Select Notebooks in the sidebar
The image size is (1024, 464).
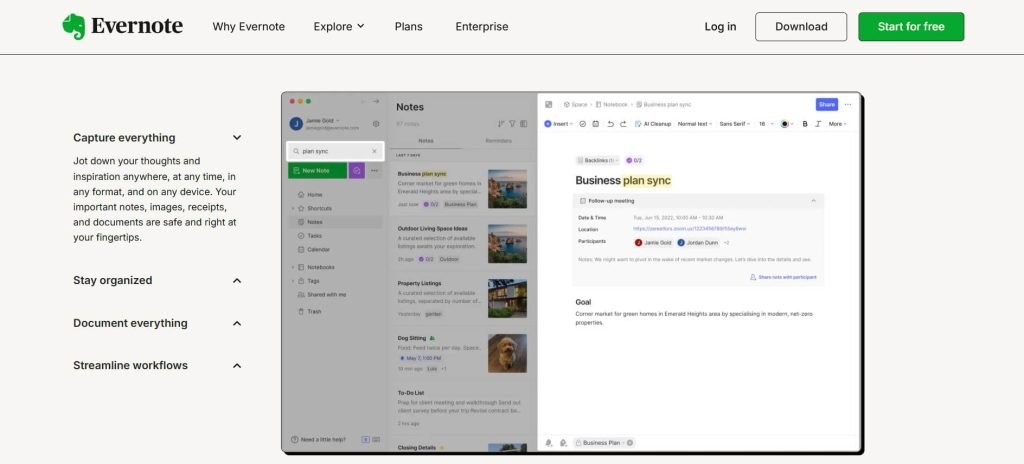(315, 267)
